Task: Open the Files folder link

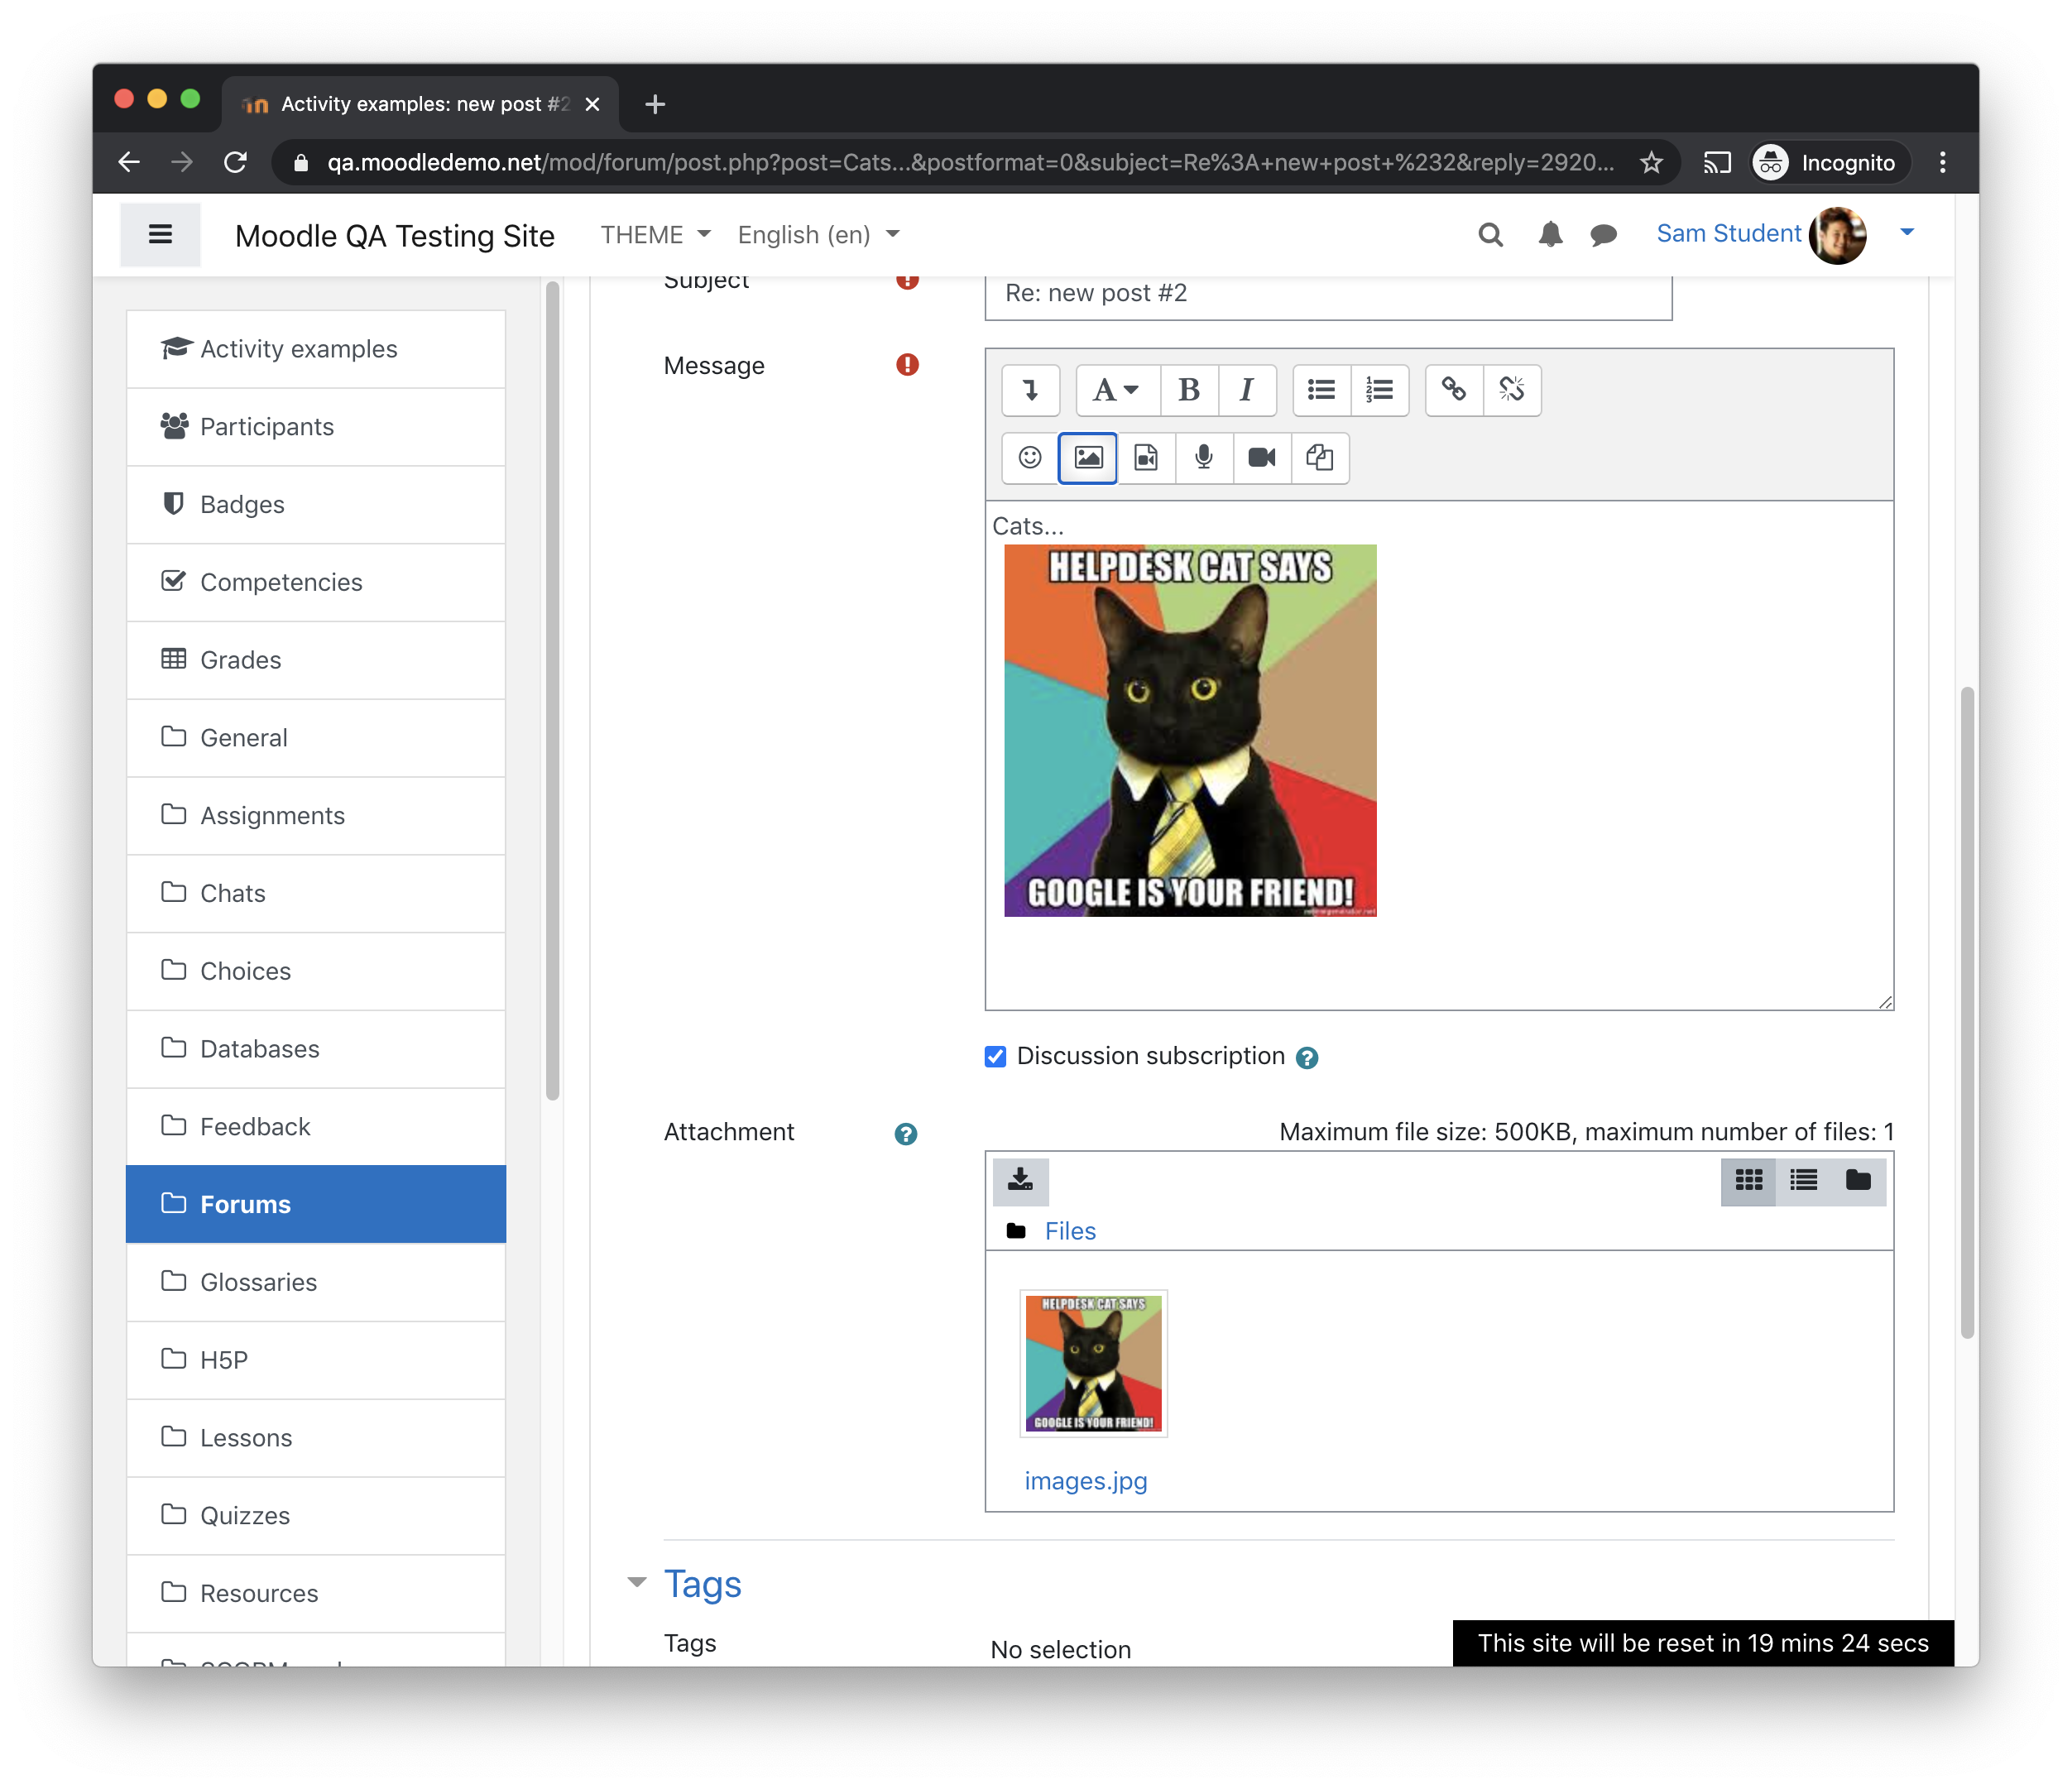Action: pyautogui.click(x=1070, y=1231)
